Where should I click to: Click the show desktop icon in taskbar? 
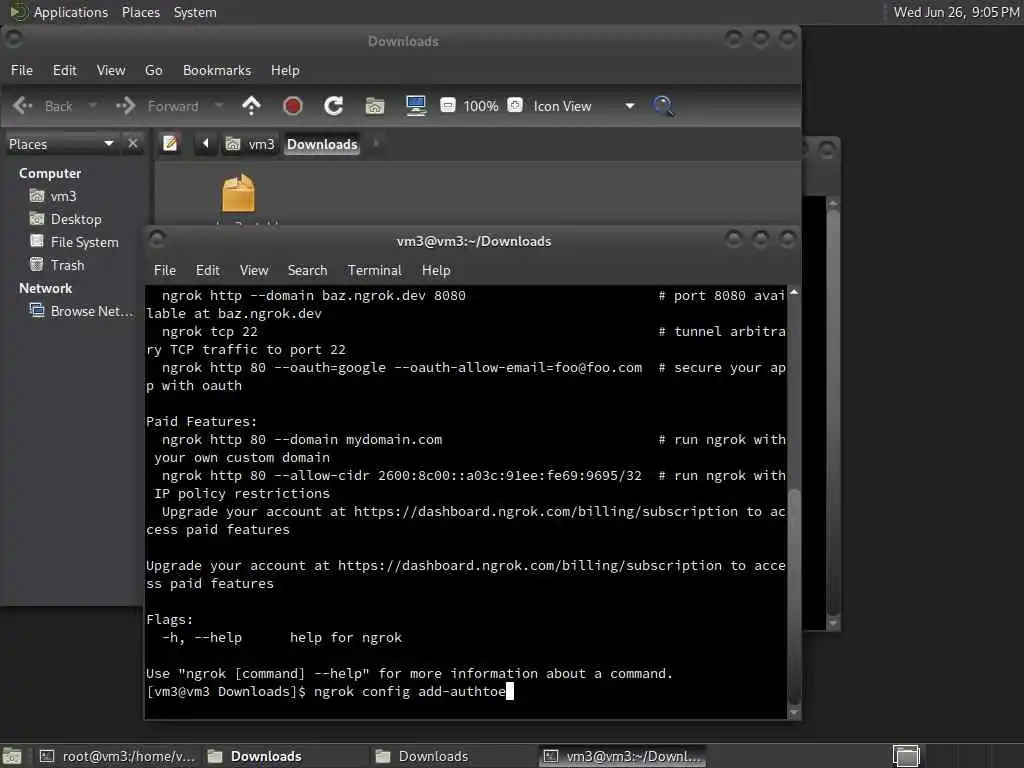pyautogui.click(x=12, y=756)
